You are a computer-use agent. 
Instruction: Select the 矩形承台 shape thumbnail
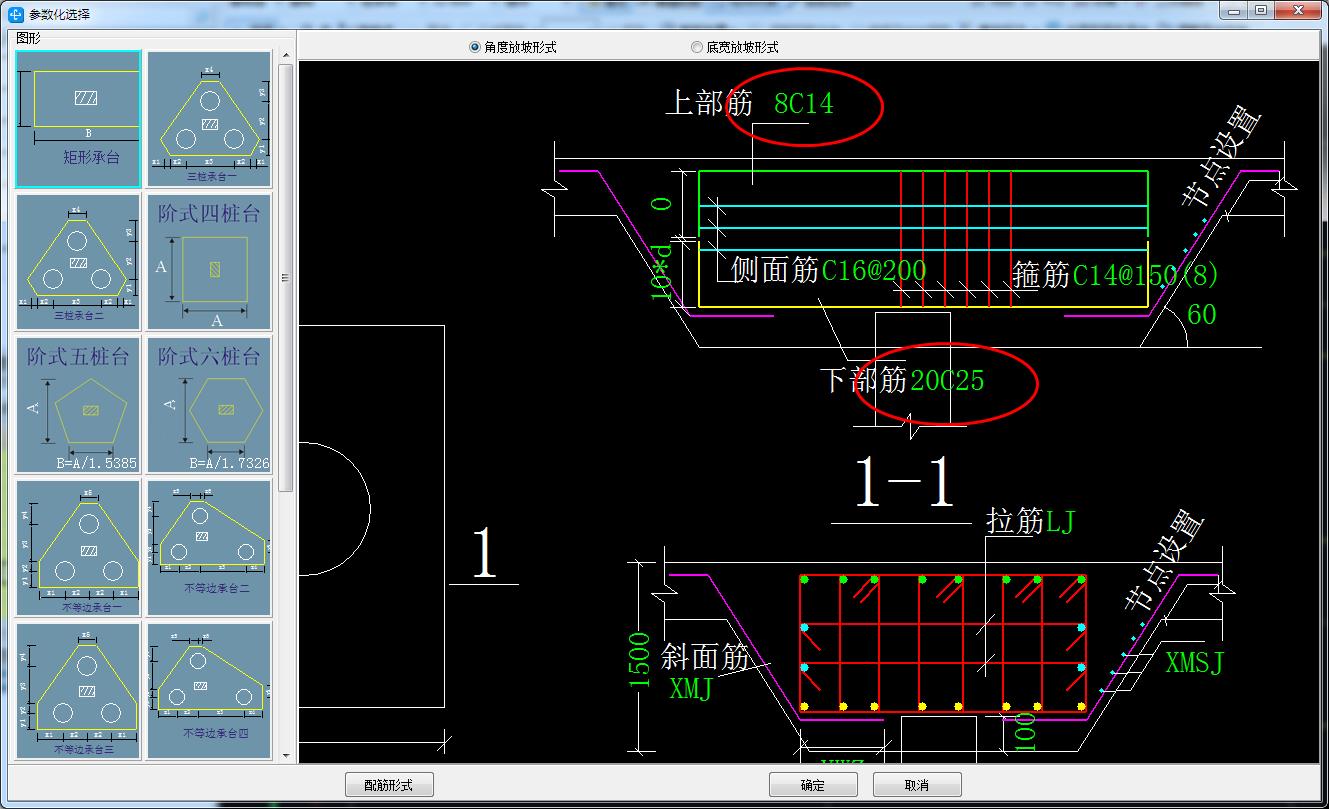coord(78,119)
